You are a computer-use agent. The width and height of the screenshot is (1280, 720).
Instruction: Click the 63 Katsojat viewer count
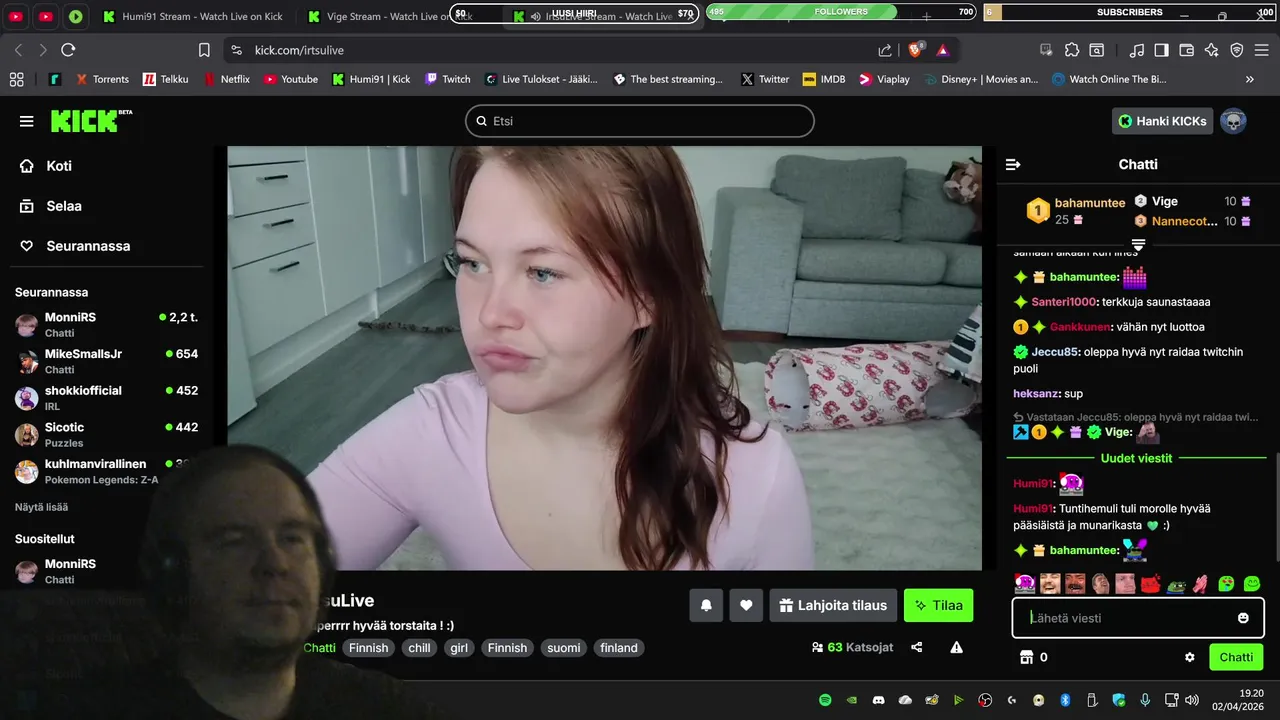[x=853, y=648]
